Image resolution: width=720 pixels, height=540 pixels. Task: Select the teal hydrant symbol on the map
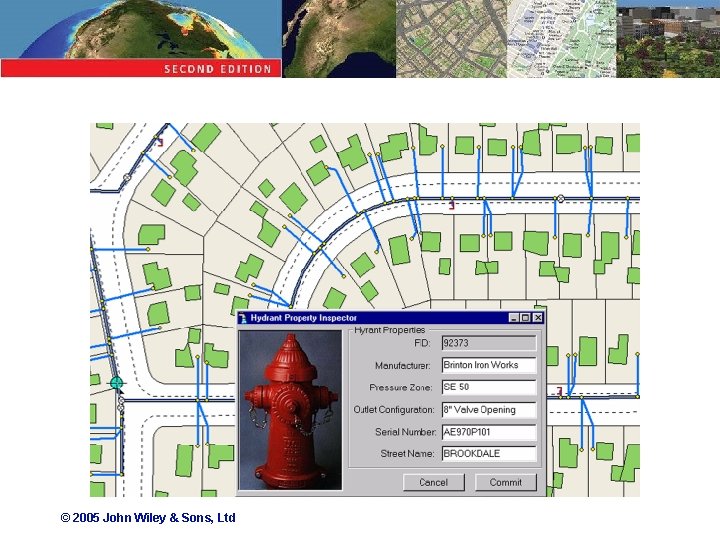[116, 382]
